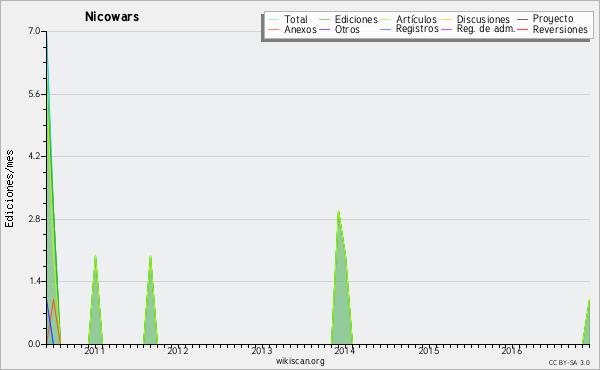Click the purple Otros color swatch in legend
600x370 pixels.
(x=324, y=29)
